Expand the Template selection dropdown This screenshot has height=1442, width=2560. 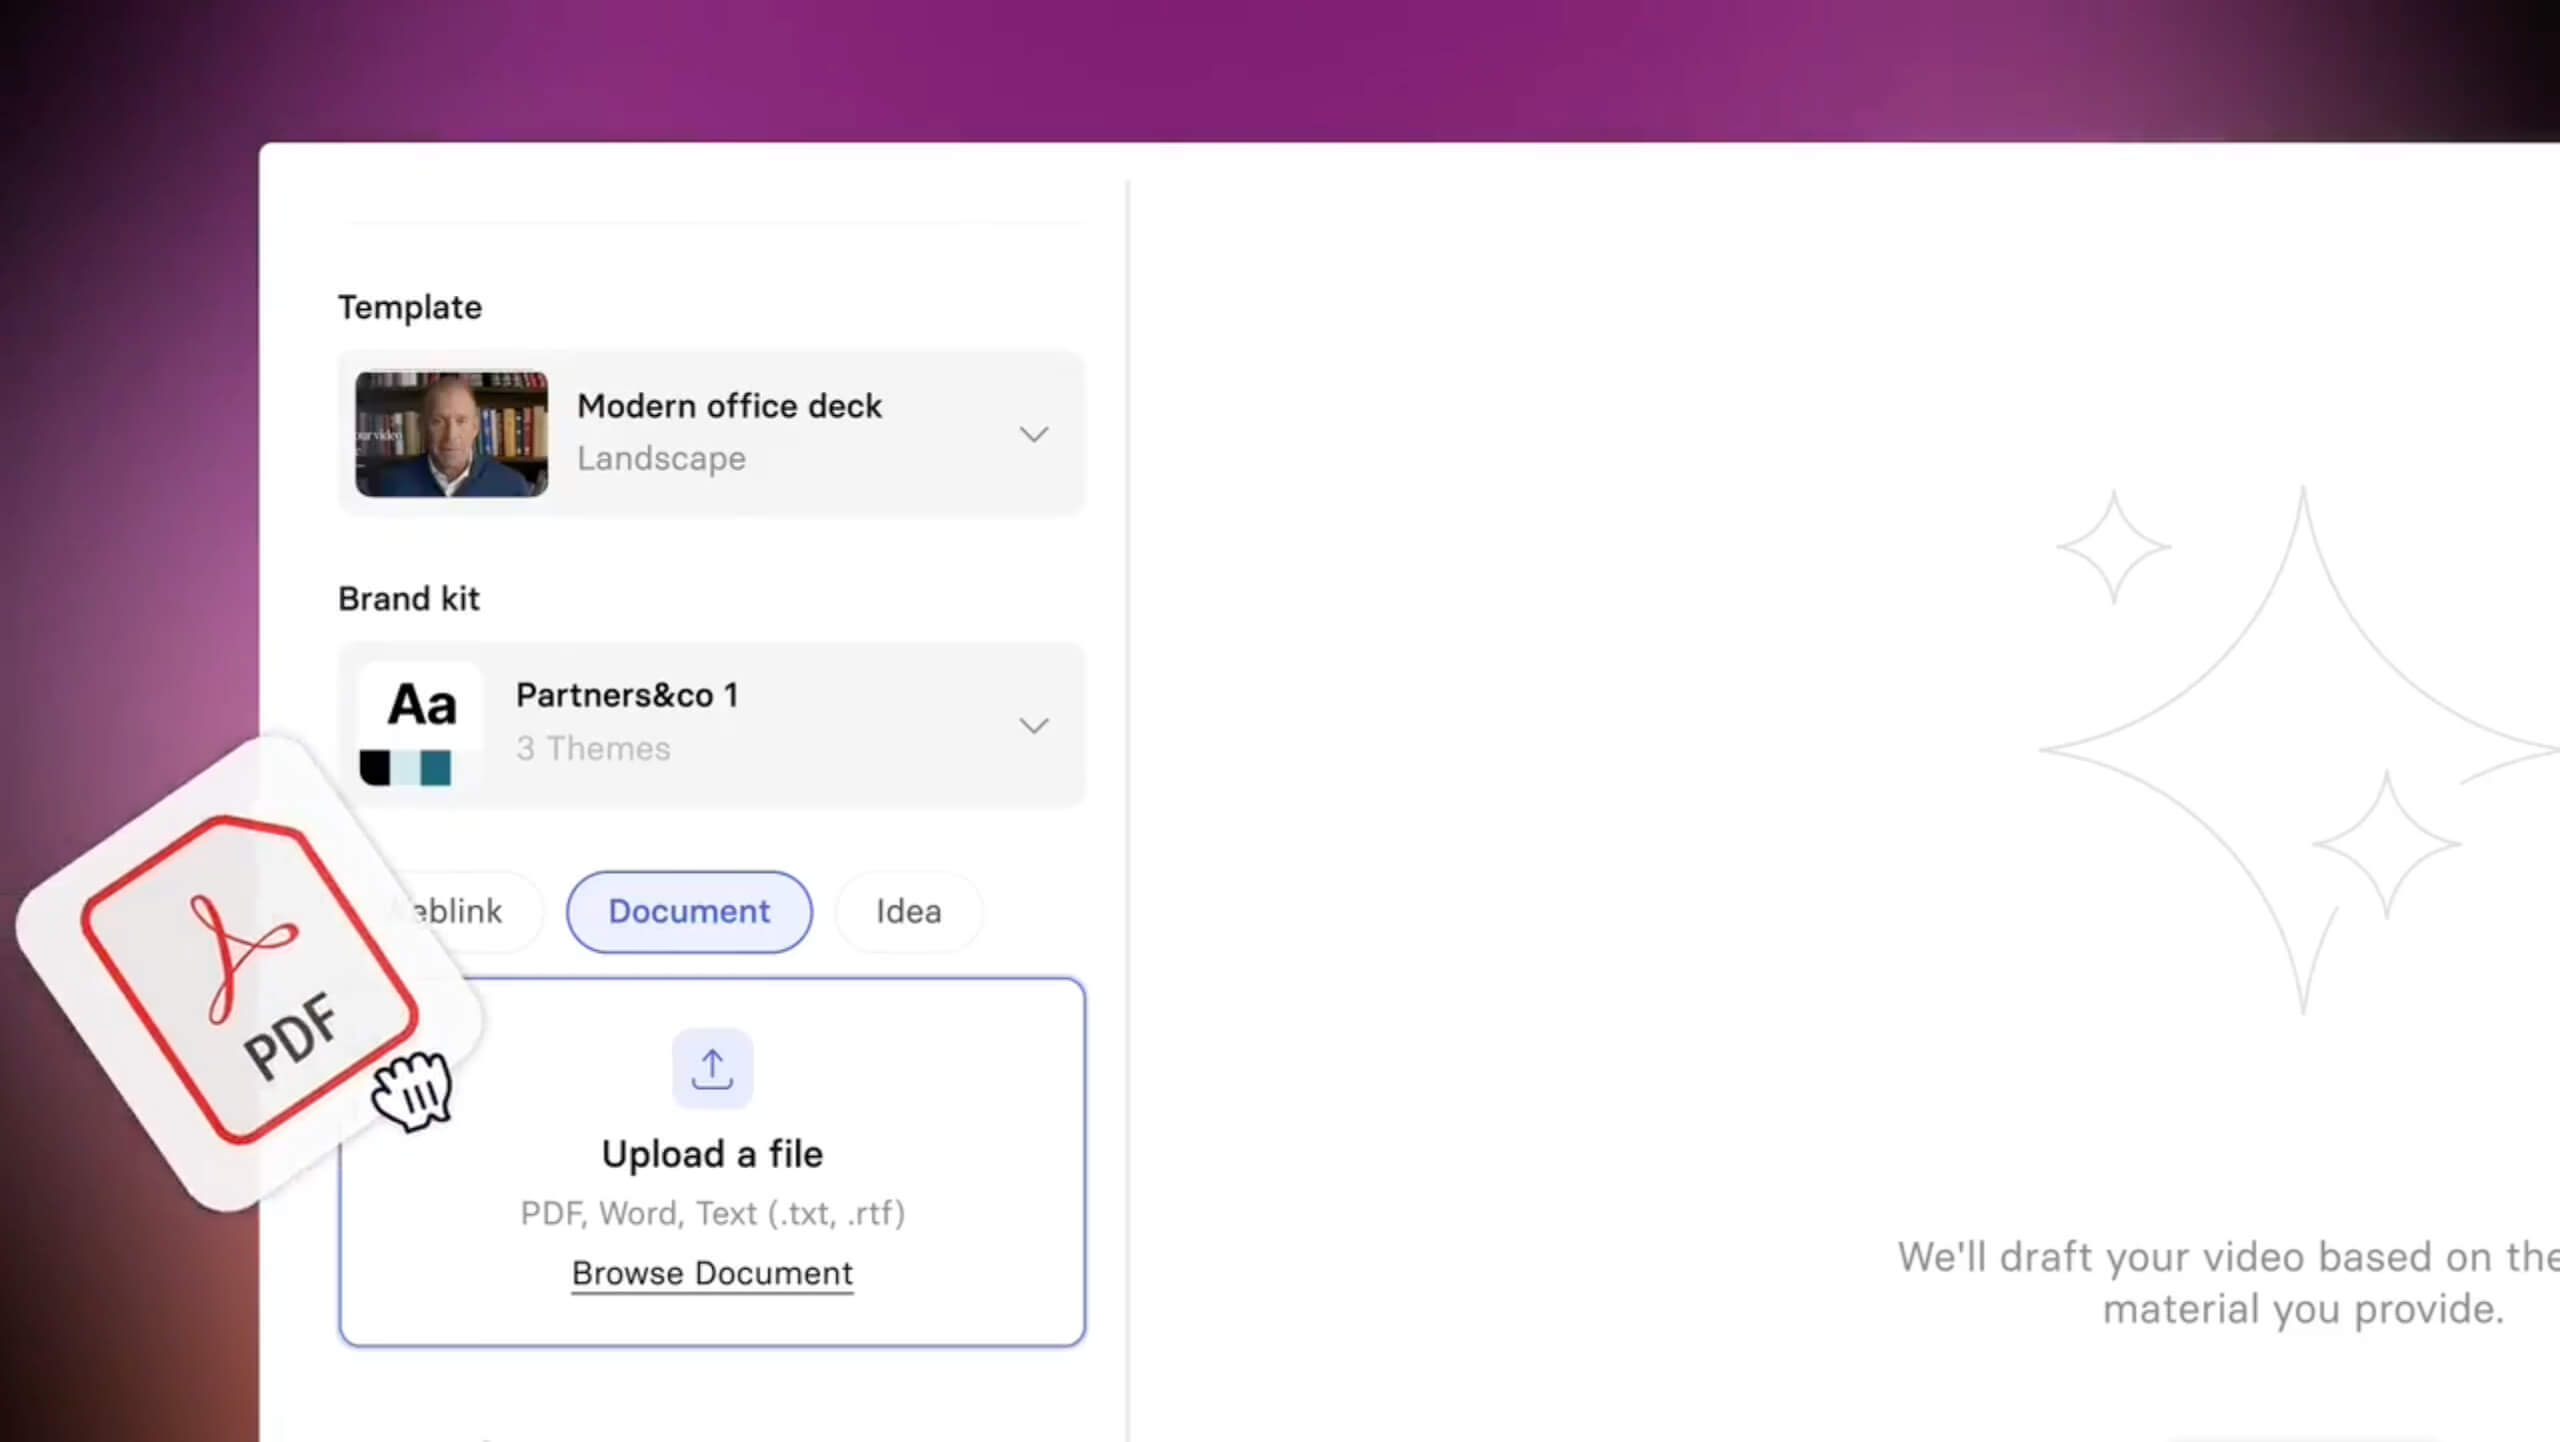pyautogui.click(x=1034, y=433)
